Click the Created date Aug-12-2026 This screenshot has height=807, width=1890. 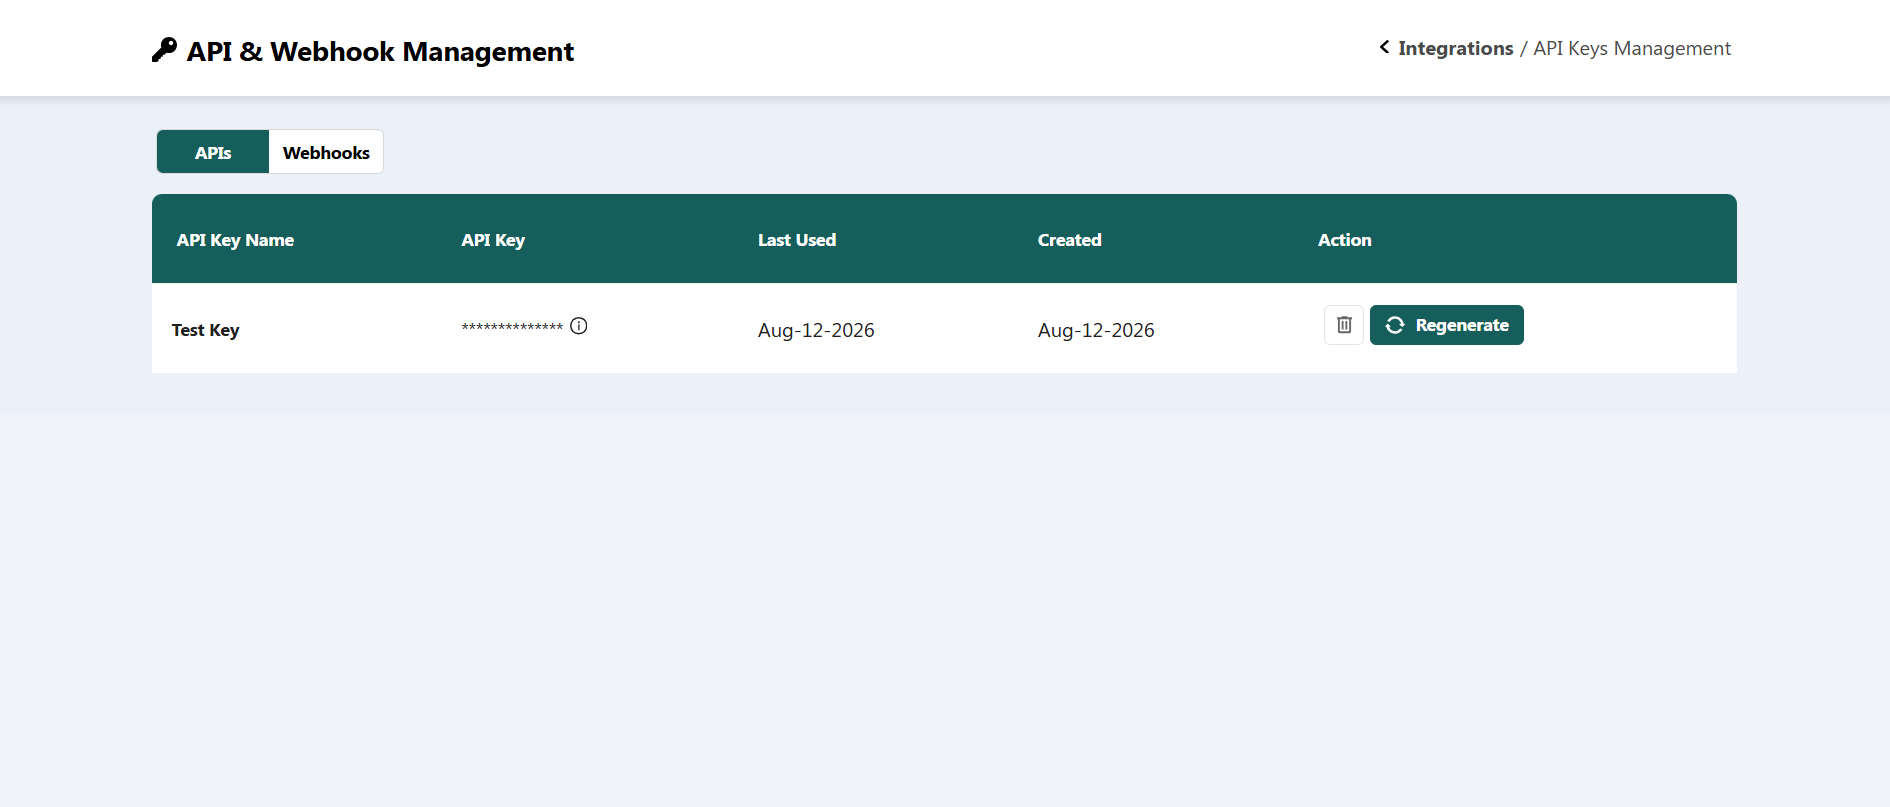(1096, 330)
